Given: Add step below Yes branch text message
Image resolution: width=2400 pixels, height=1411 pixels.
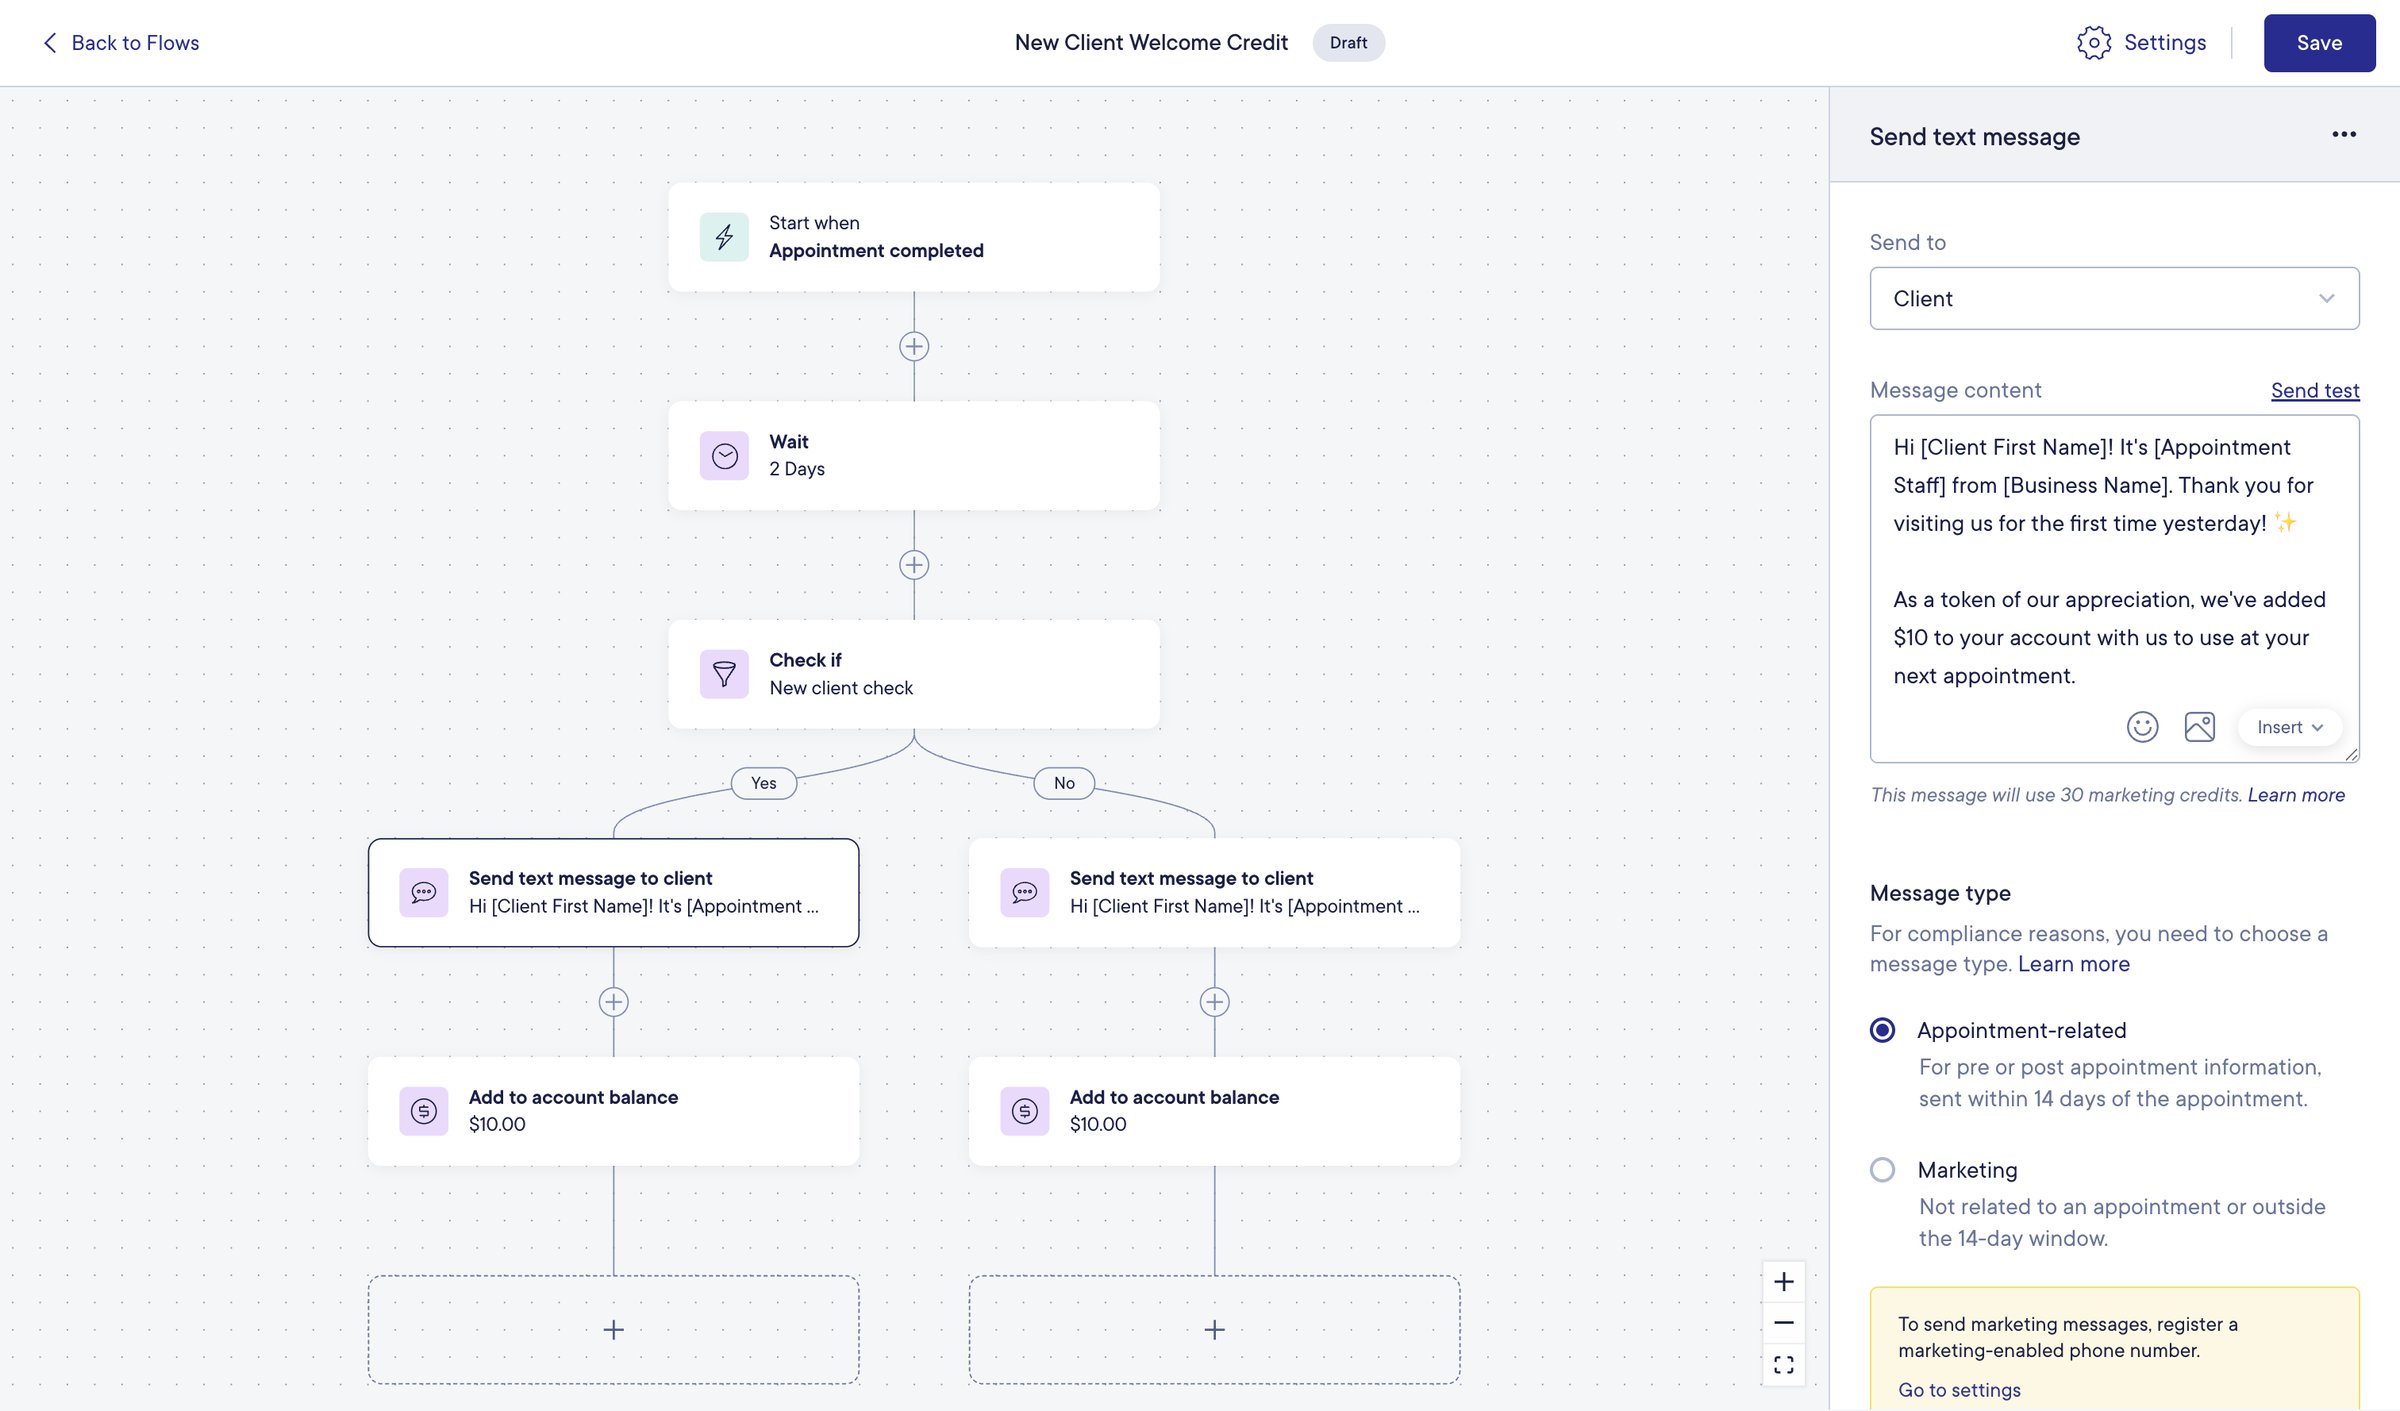Looking at the screenshot, I should pos(614,1002).
